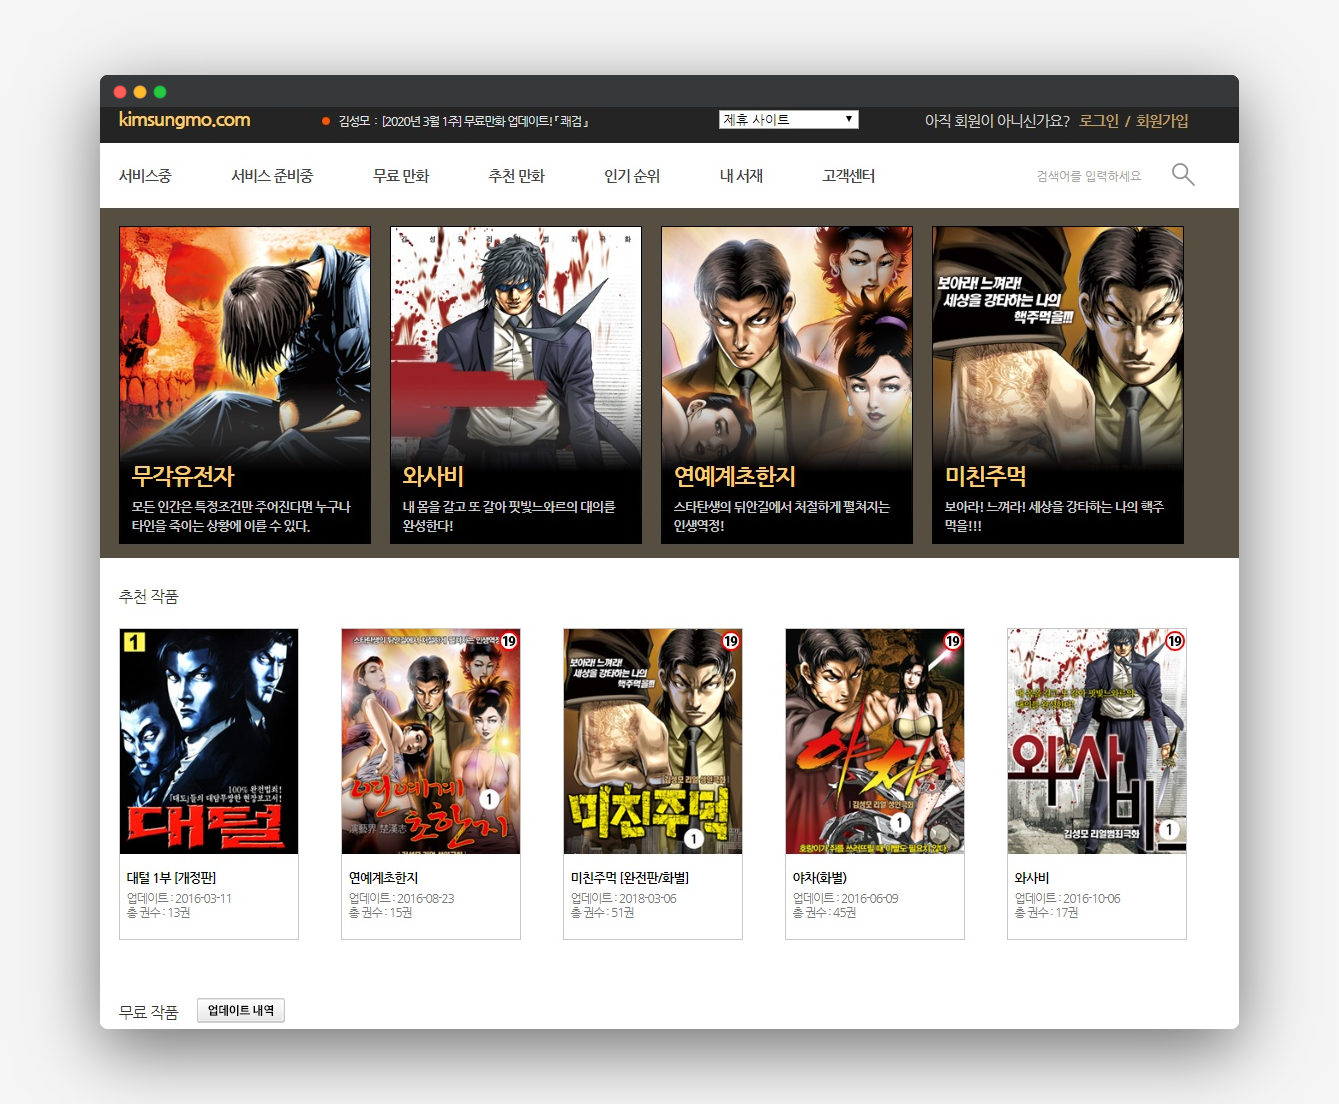
Task: Click the green maximize window button
Action: (160, 92)
